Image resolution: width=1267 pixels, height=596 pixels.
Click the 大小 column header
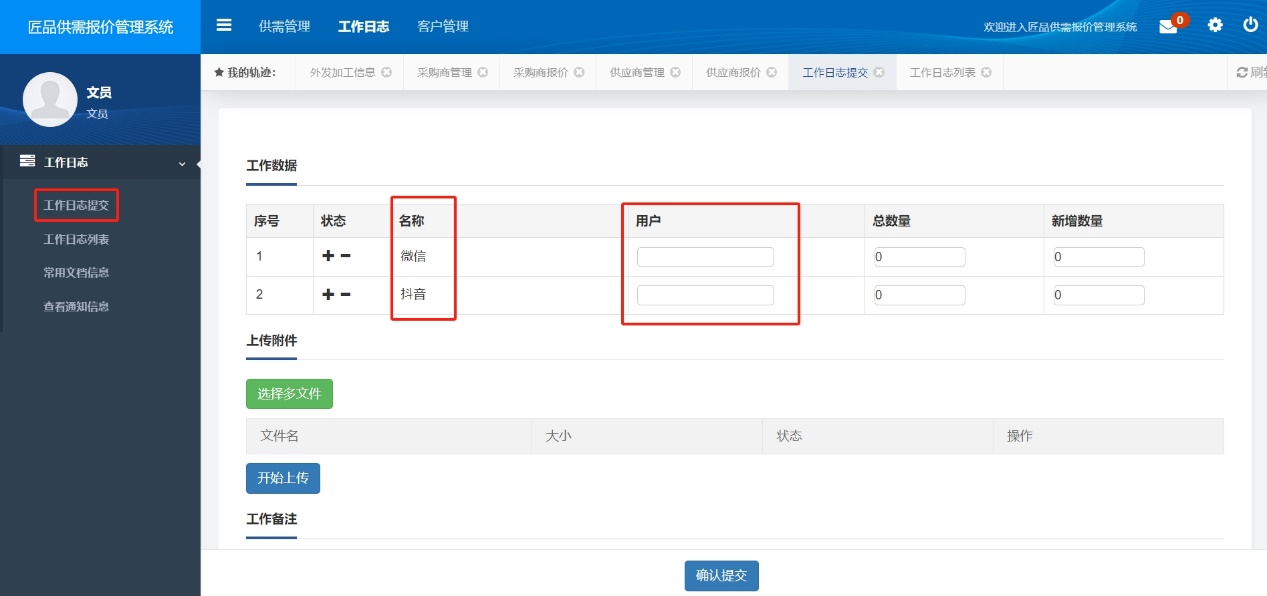point(558,436)
